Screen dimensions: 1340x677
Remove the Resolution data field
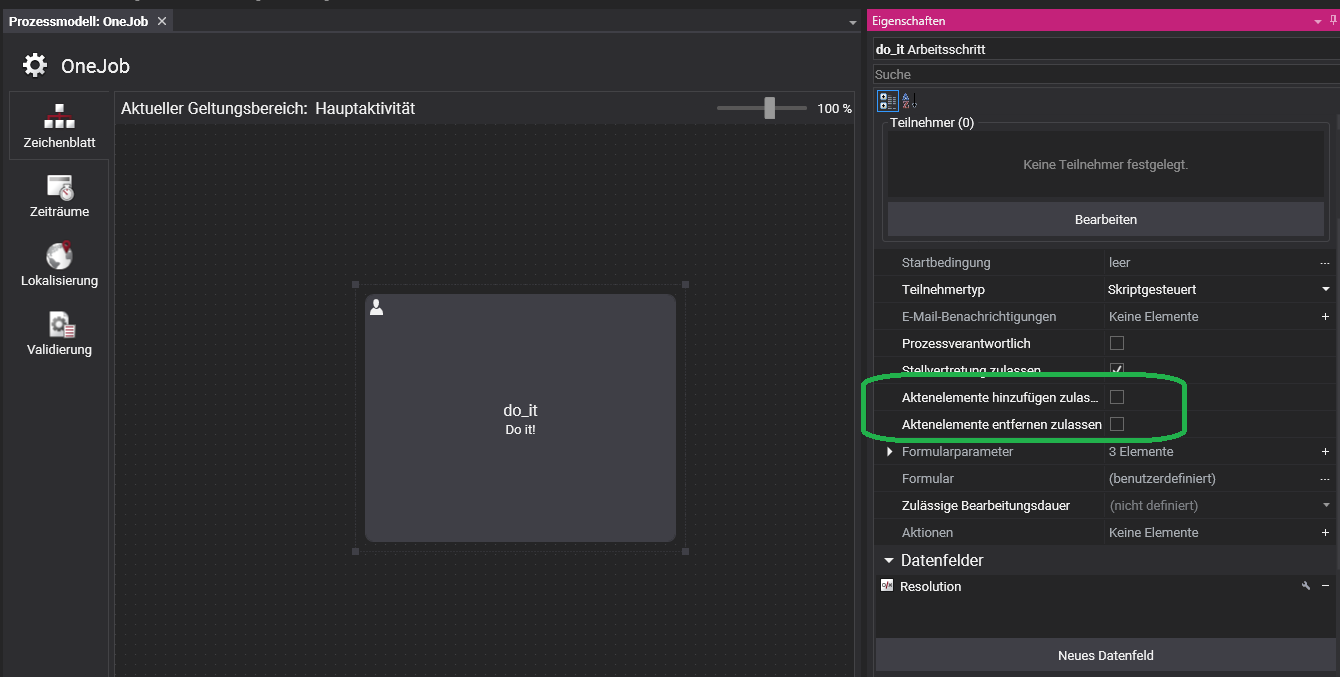[x=1326, y=586]
